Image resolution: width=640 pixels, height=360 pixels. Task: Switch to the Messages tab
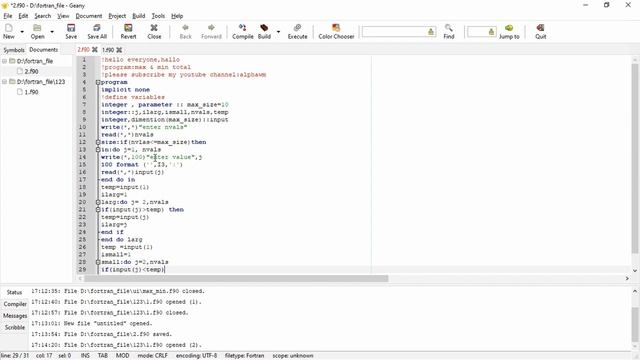[x=15, y=316]
